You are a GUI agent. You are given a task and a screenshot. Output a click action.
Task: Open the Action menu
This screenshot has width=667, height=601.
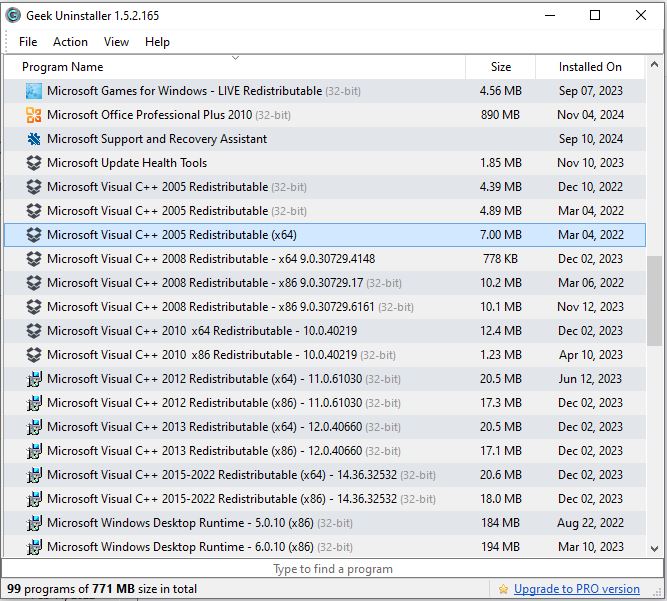click(70, 42)
